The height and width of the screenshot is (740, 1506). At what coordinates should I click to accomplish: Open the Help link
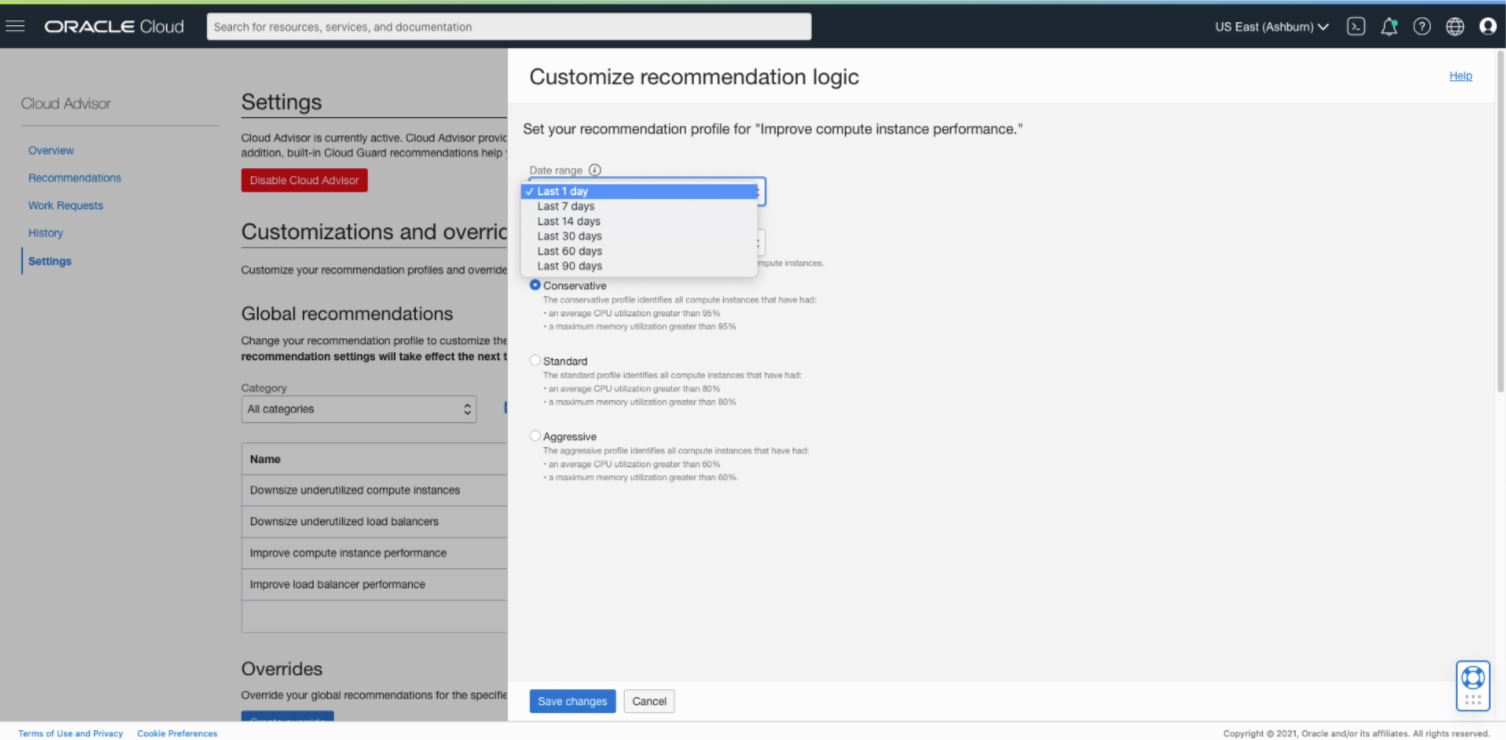click(1460, 75)
